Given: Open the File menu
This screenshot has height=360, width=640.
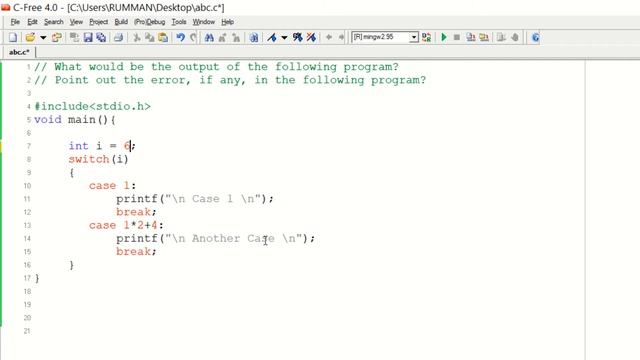Looking at the screenshot, I should (15, 22).
